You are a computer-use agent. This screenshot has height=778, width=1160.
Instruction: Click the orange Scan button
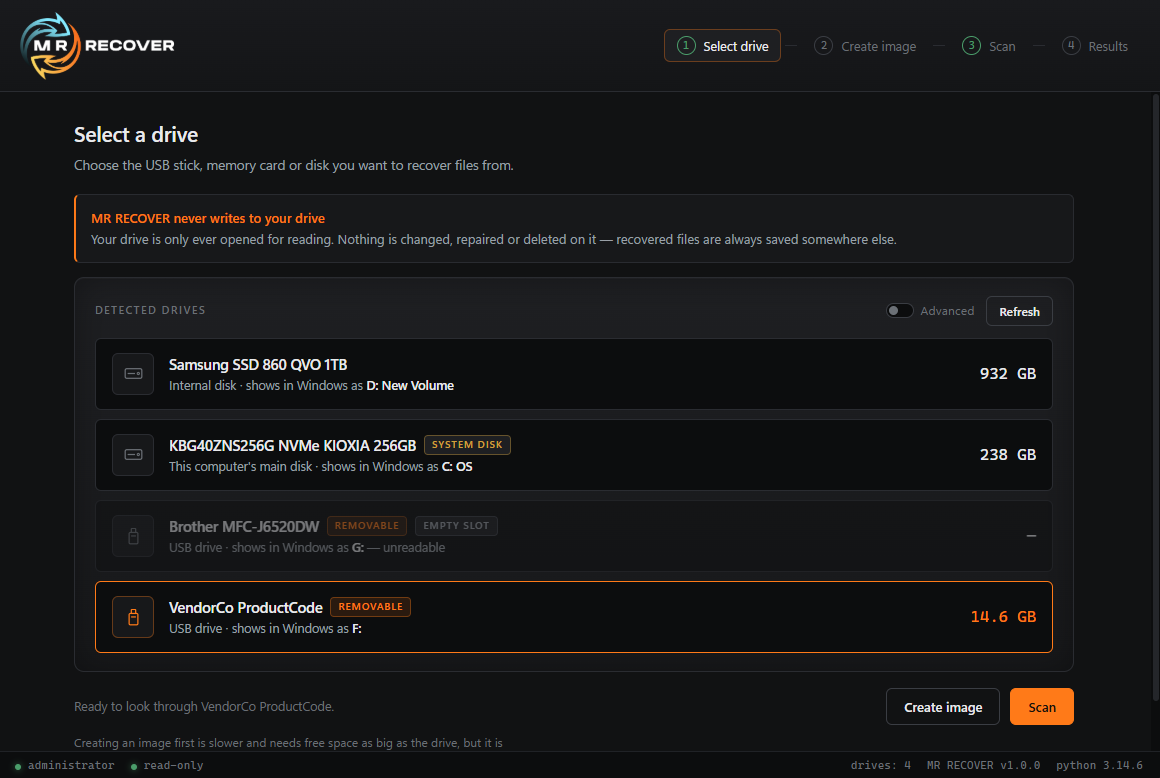pos(1041,707)
